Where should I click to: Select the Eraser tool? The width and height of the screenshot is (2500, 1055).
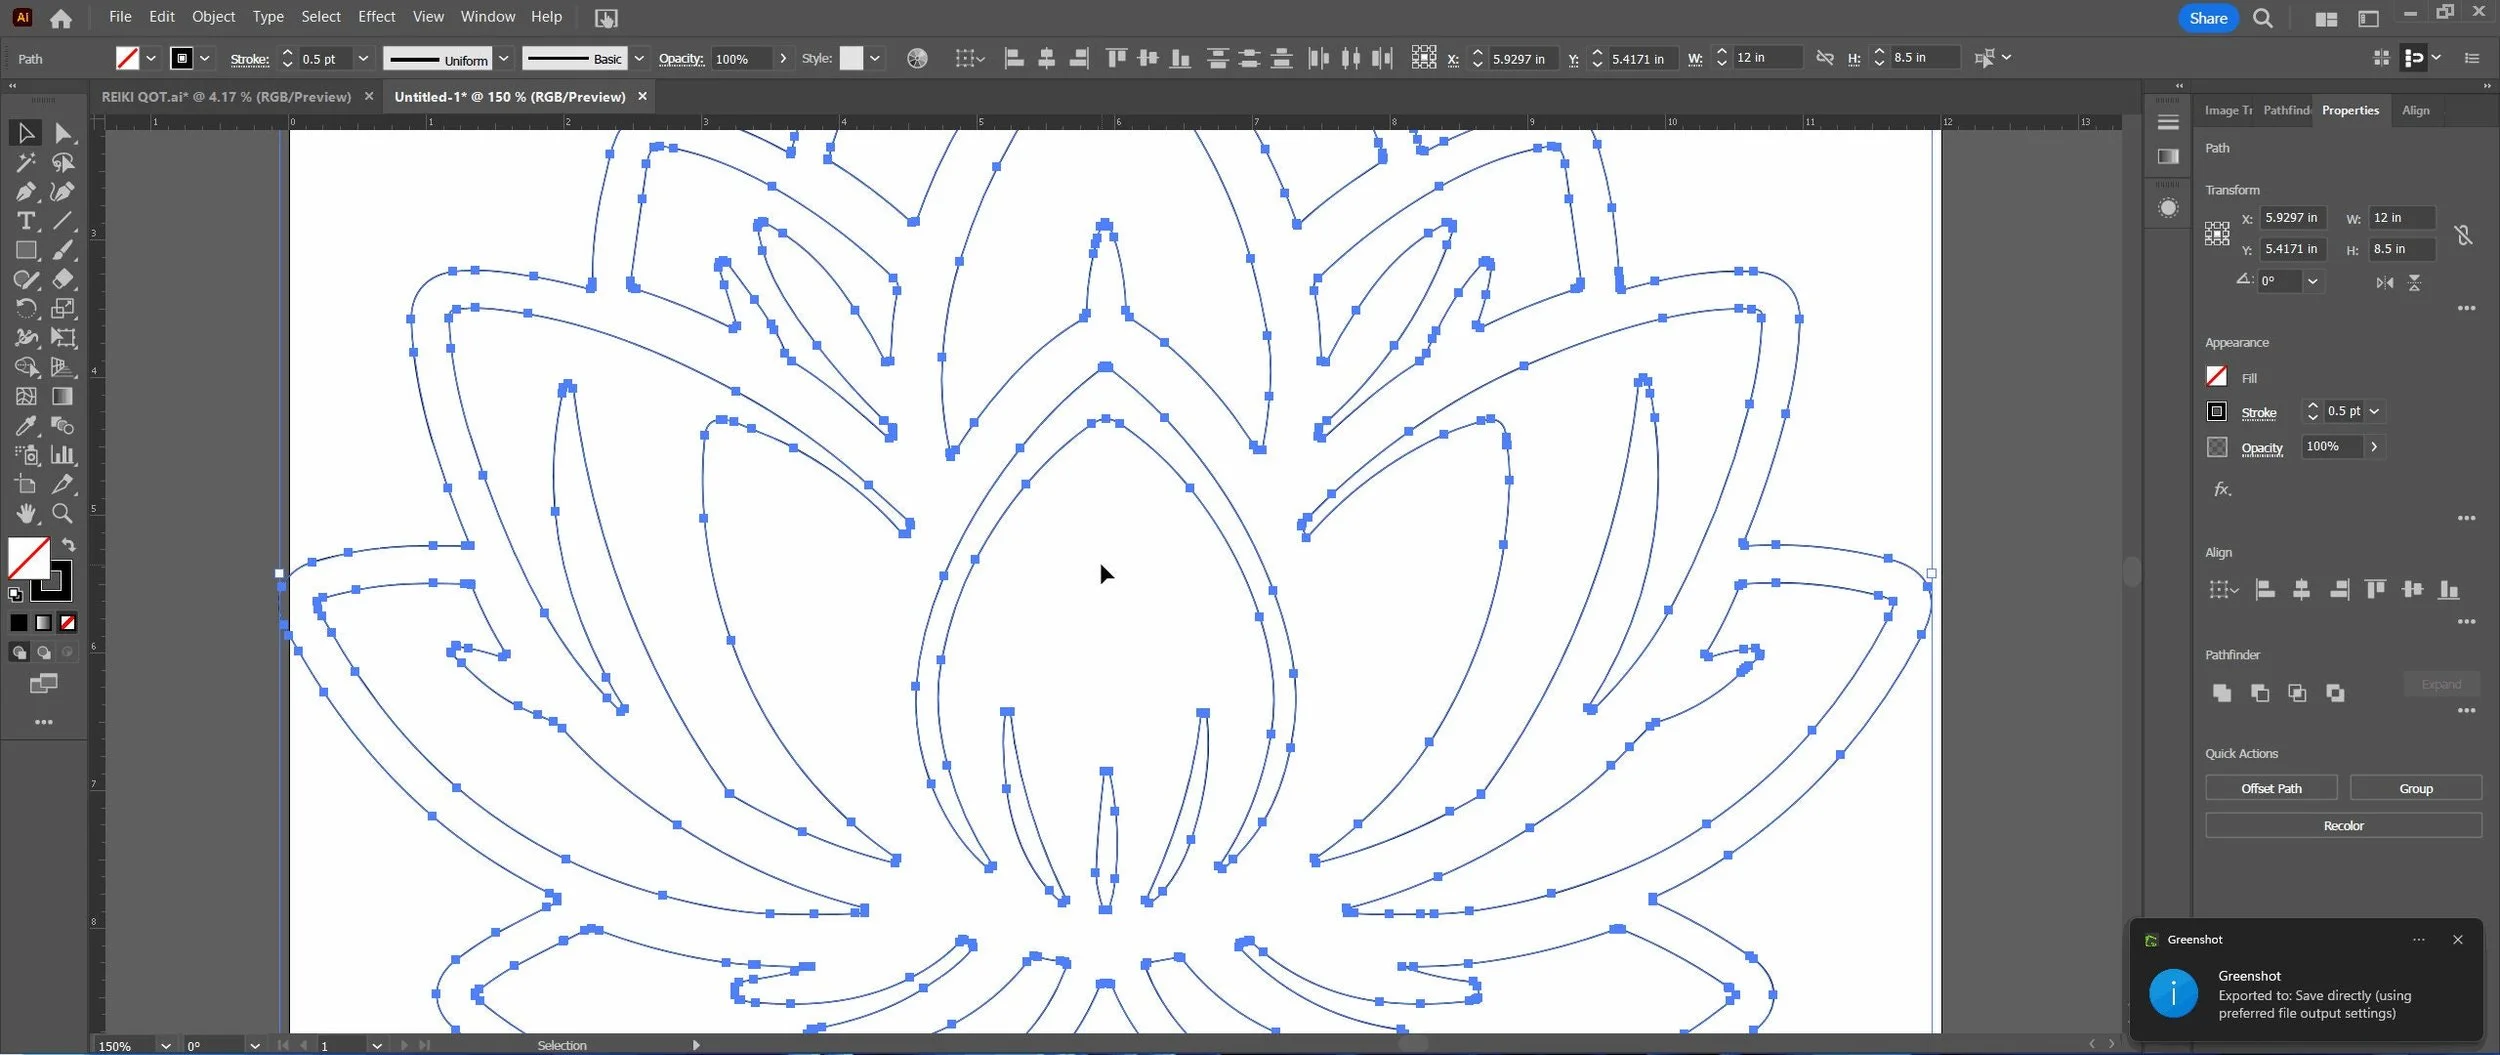tap(63, 279)
